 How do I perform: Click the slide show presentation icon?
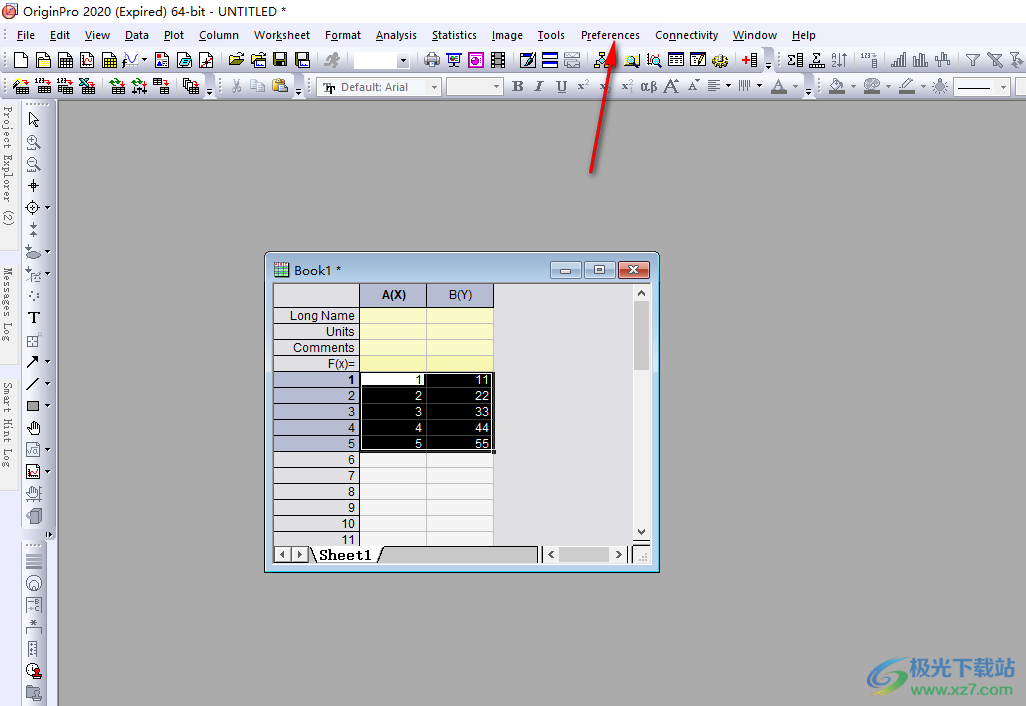coord(454,60)
